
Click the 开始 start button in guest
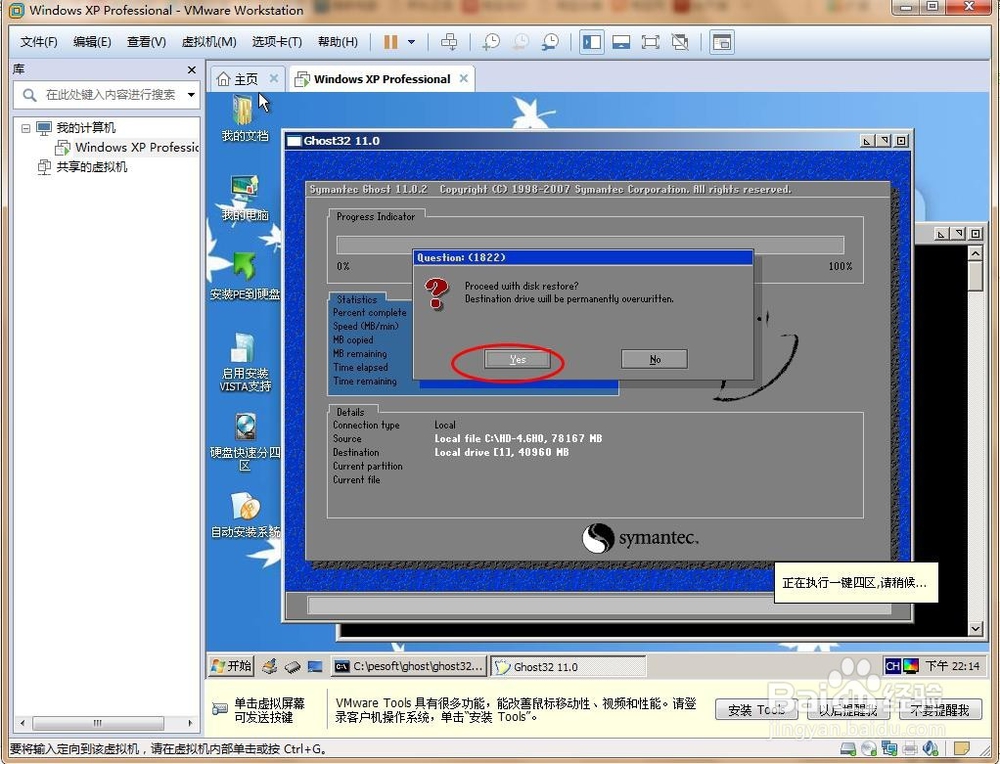coord(232,666)
